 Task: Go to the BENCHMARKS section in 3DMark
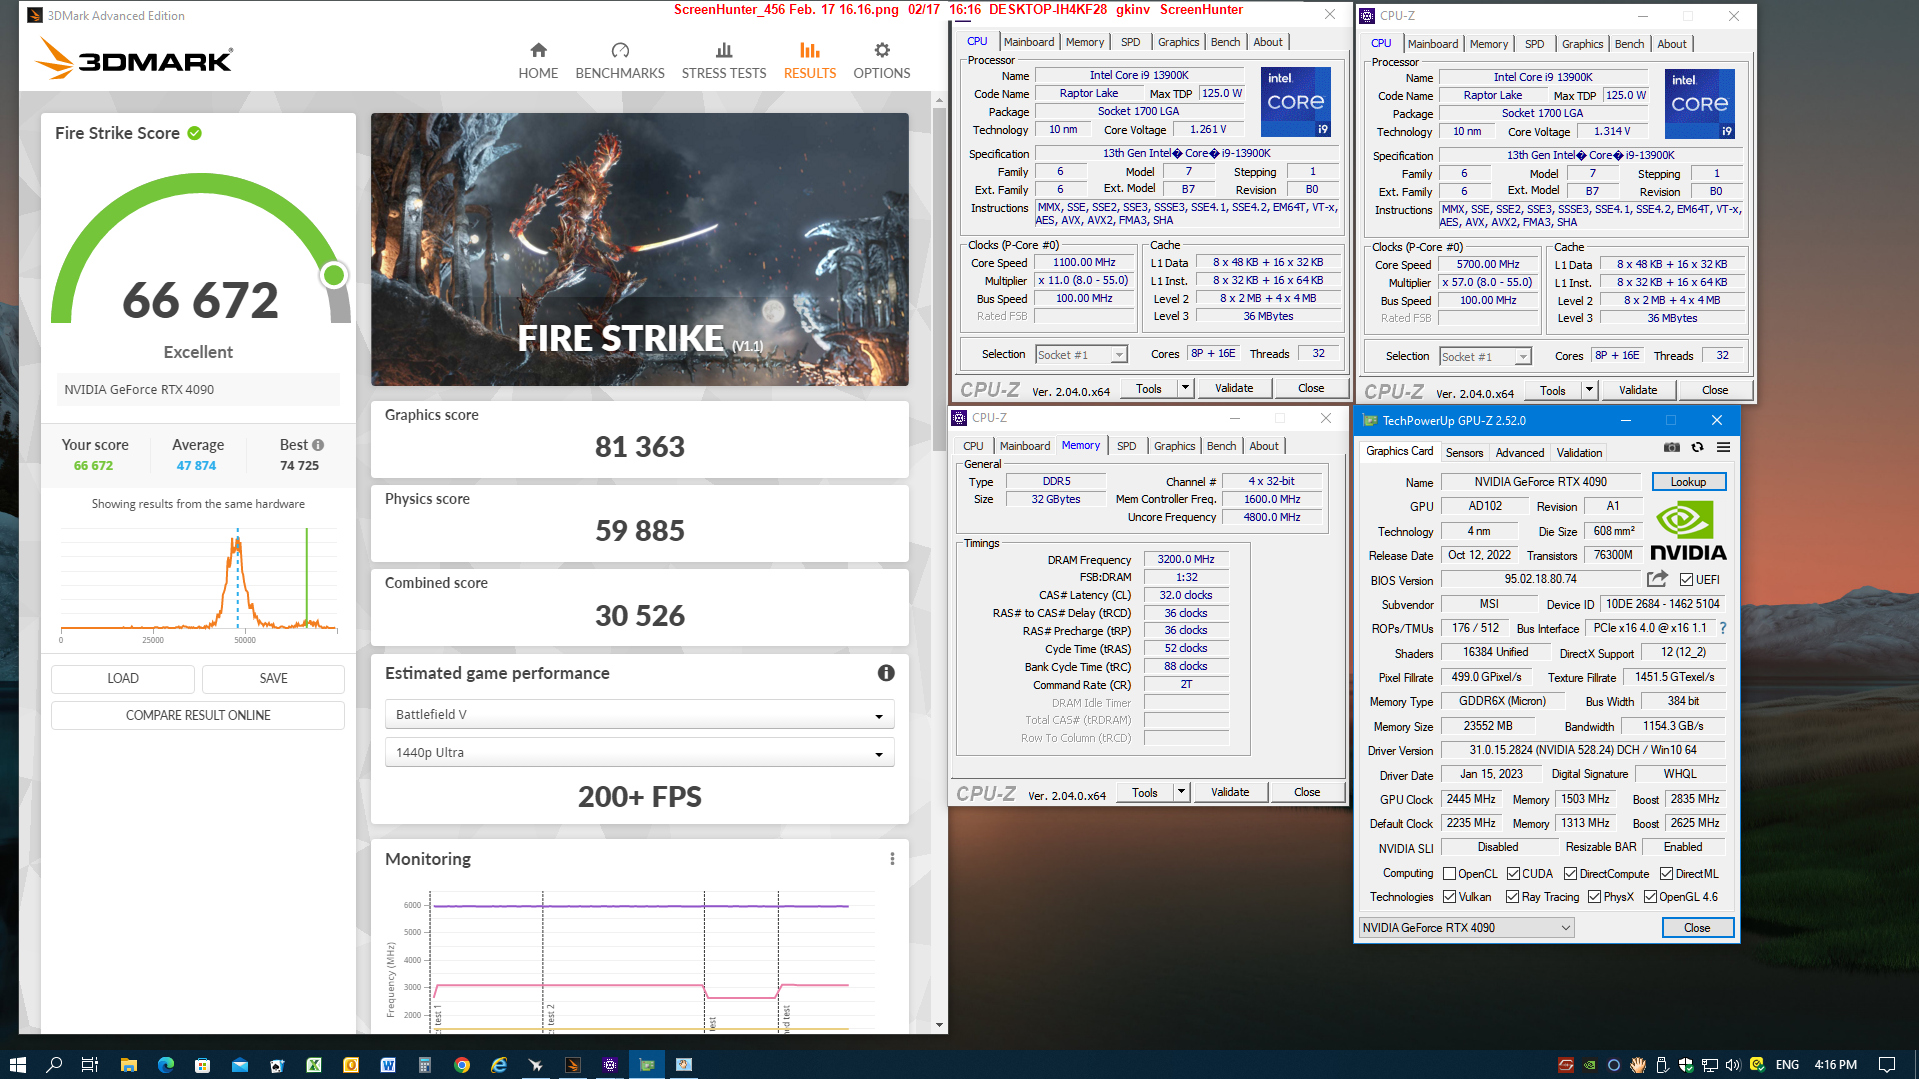(620, 61)
